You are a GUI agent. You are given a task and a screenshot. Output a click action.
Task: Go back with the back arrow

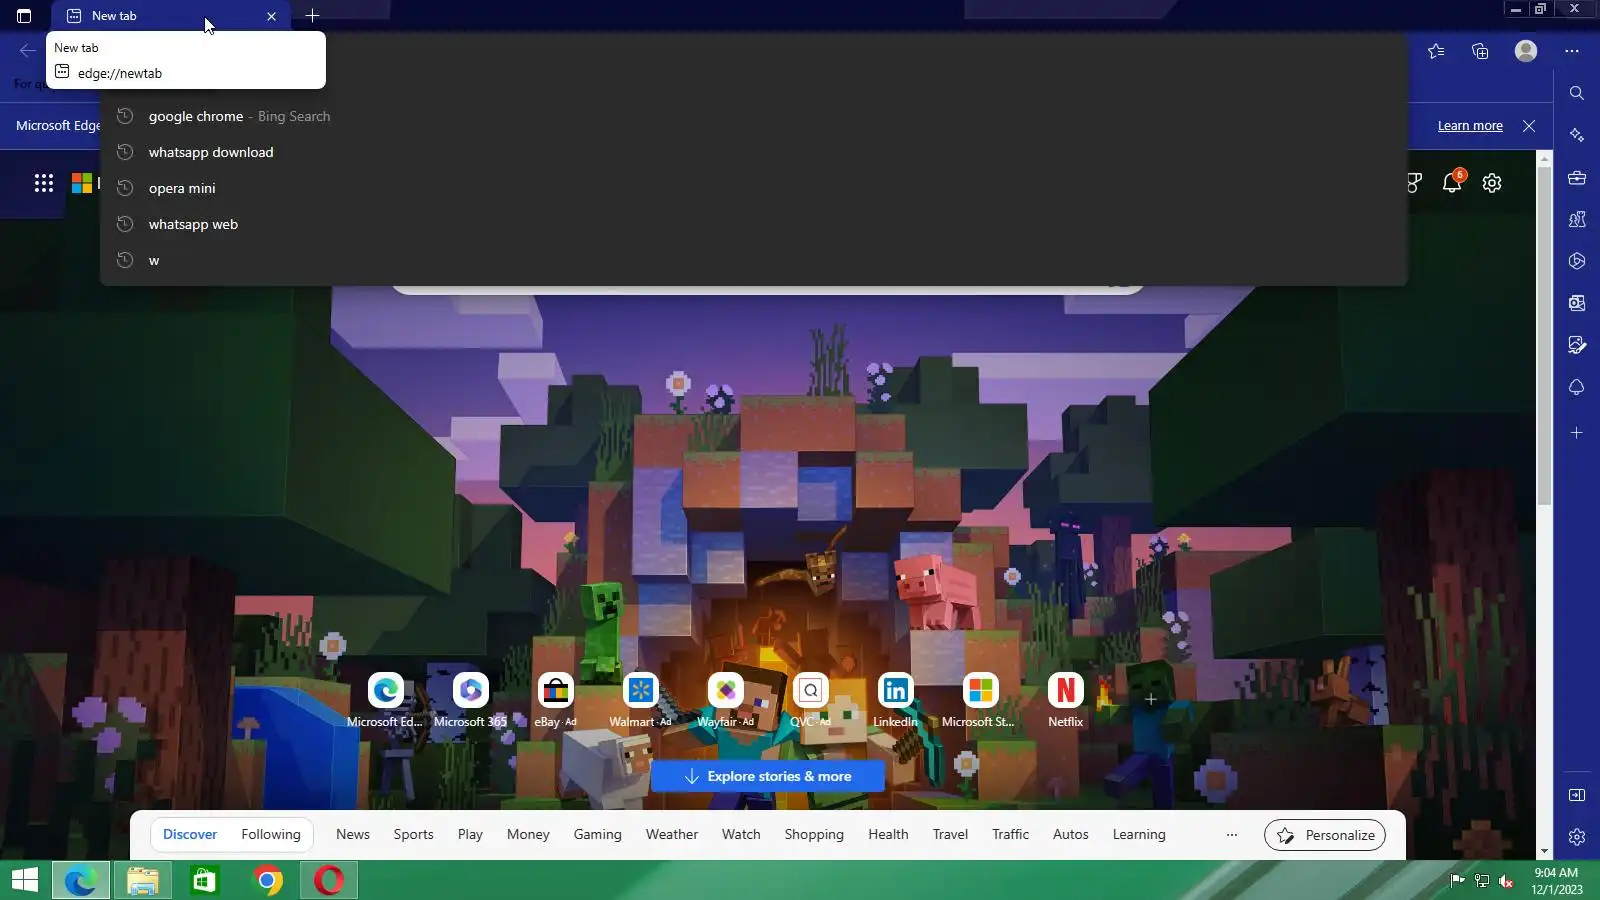tap(27, 51)
